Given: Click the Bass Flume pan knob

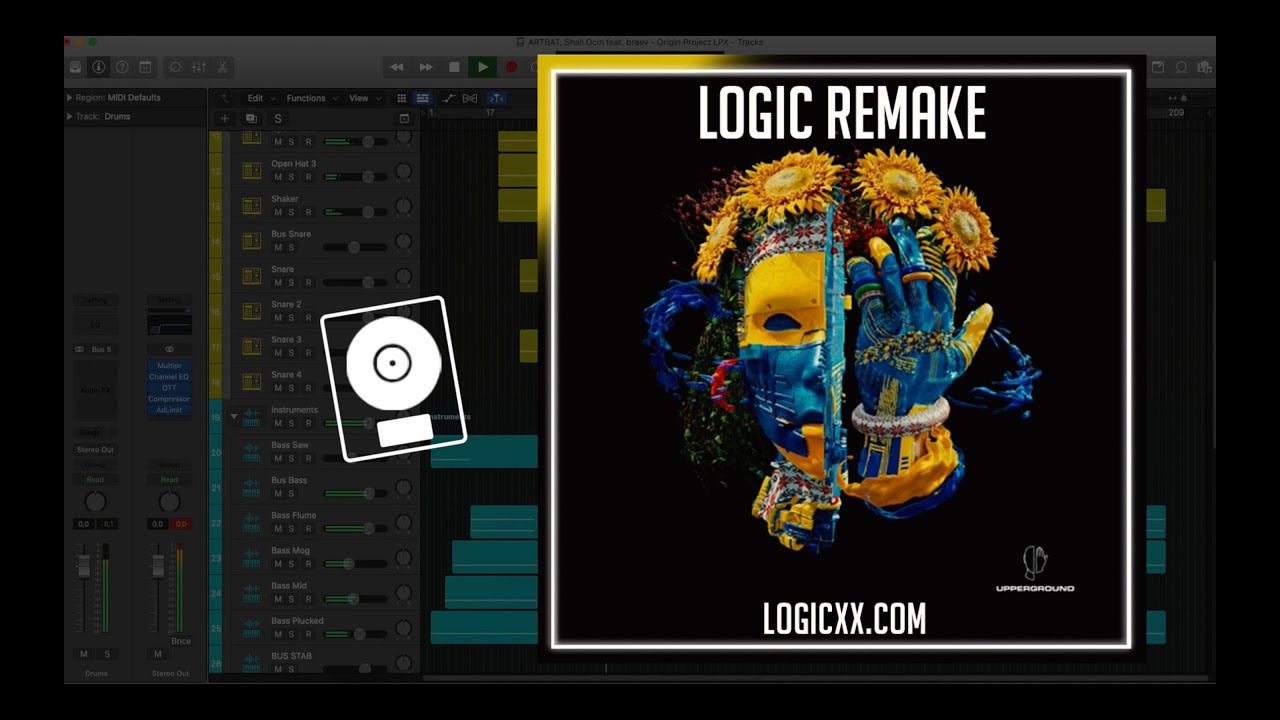Looking at the screenshot, I should click(403, 523).
